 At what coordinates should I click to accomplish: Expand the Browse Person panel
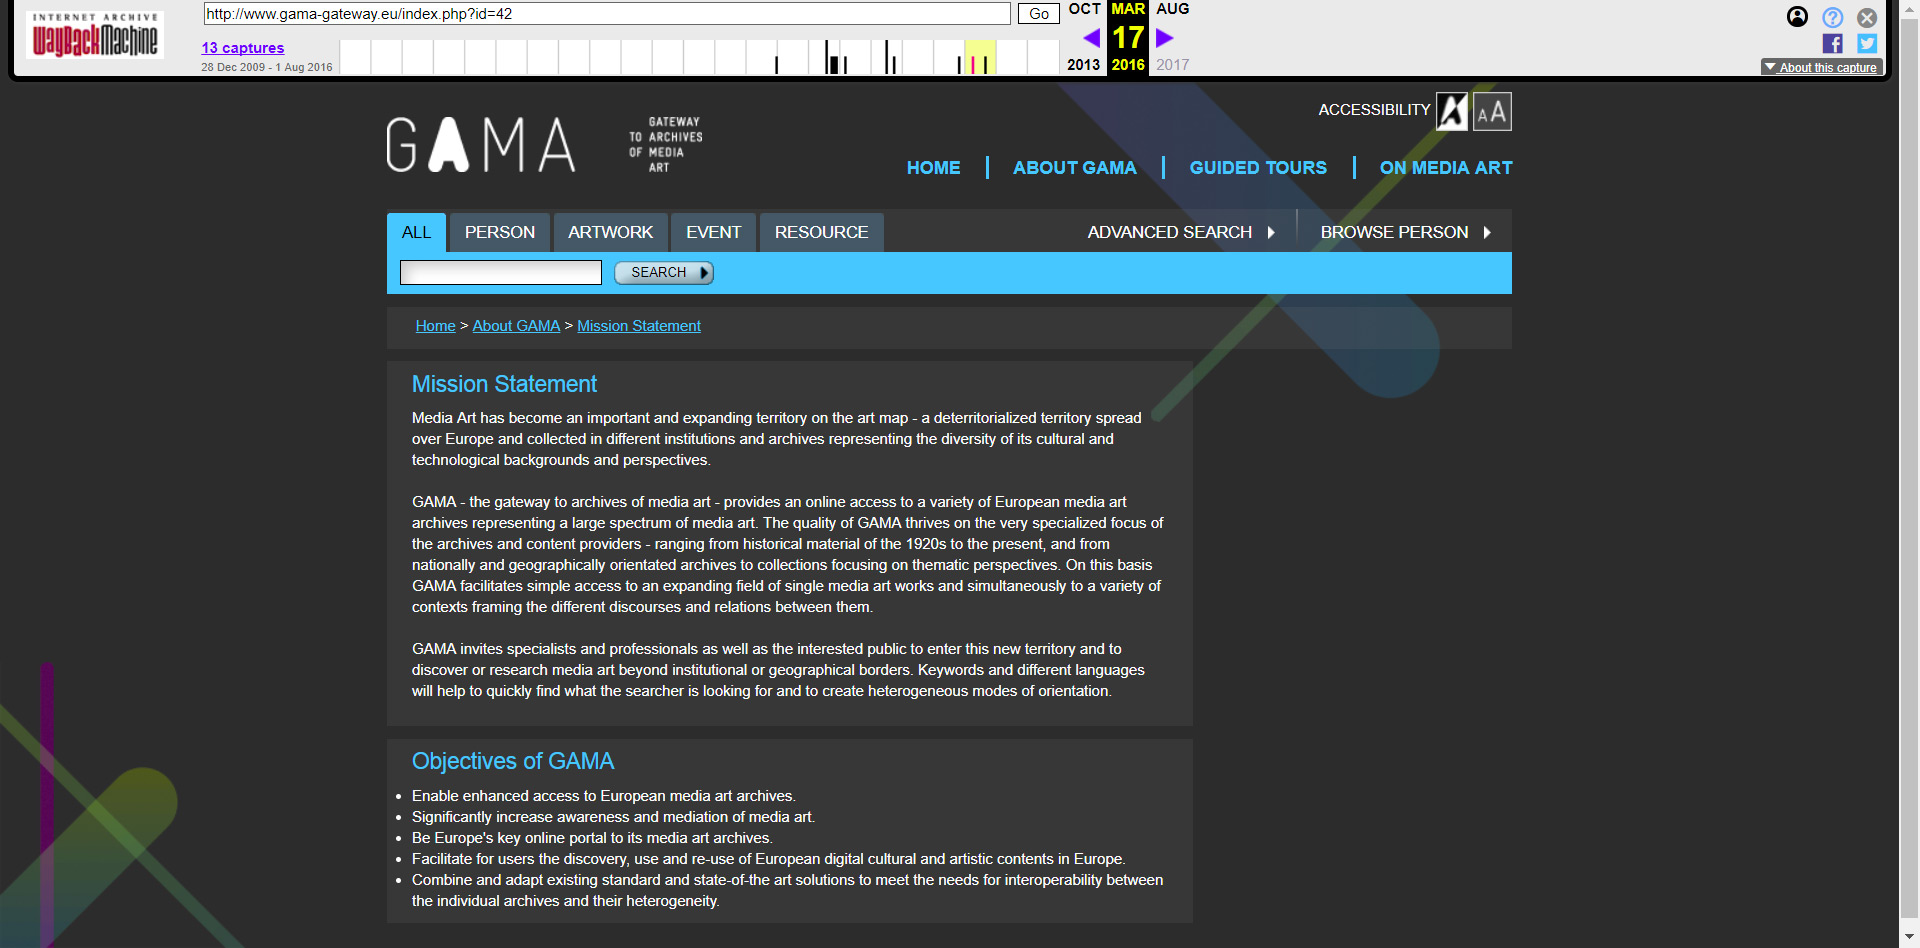tap(1405, 232)
